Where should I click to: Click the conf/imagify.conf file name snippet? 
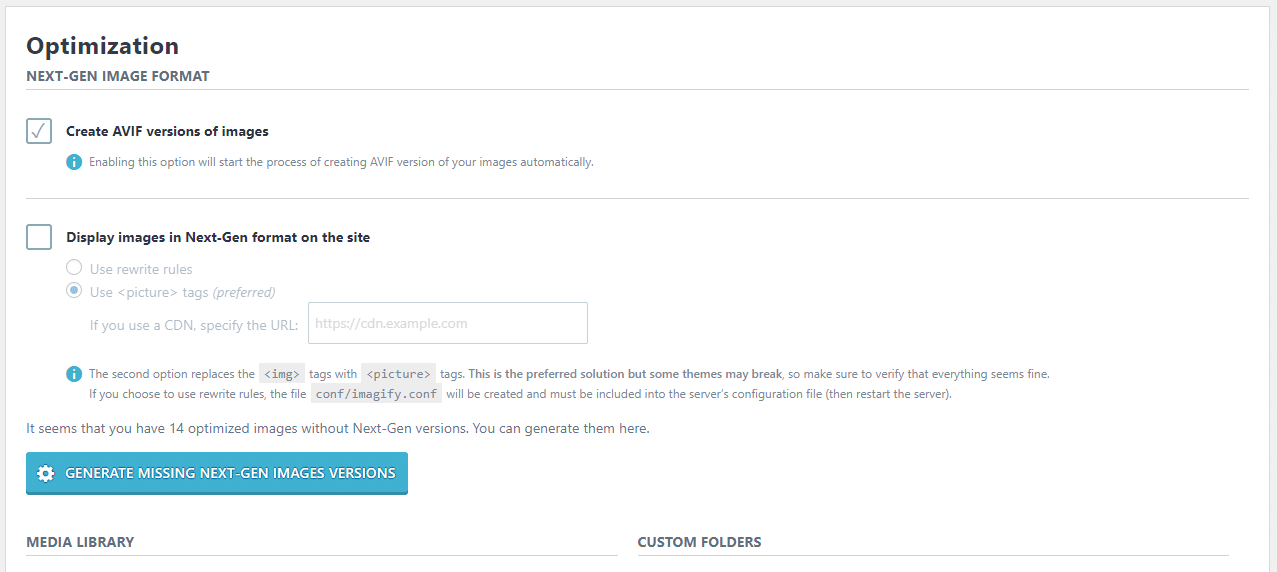[x=376, y=394]
